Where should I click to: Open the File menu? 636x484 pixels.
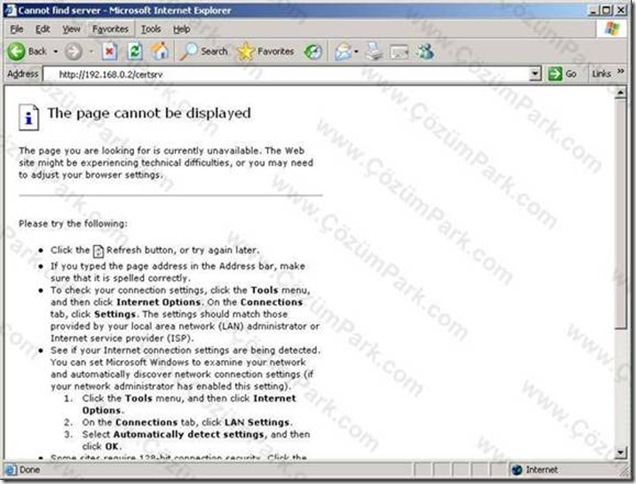(17, 29)
